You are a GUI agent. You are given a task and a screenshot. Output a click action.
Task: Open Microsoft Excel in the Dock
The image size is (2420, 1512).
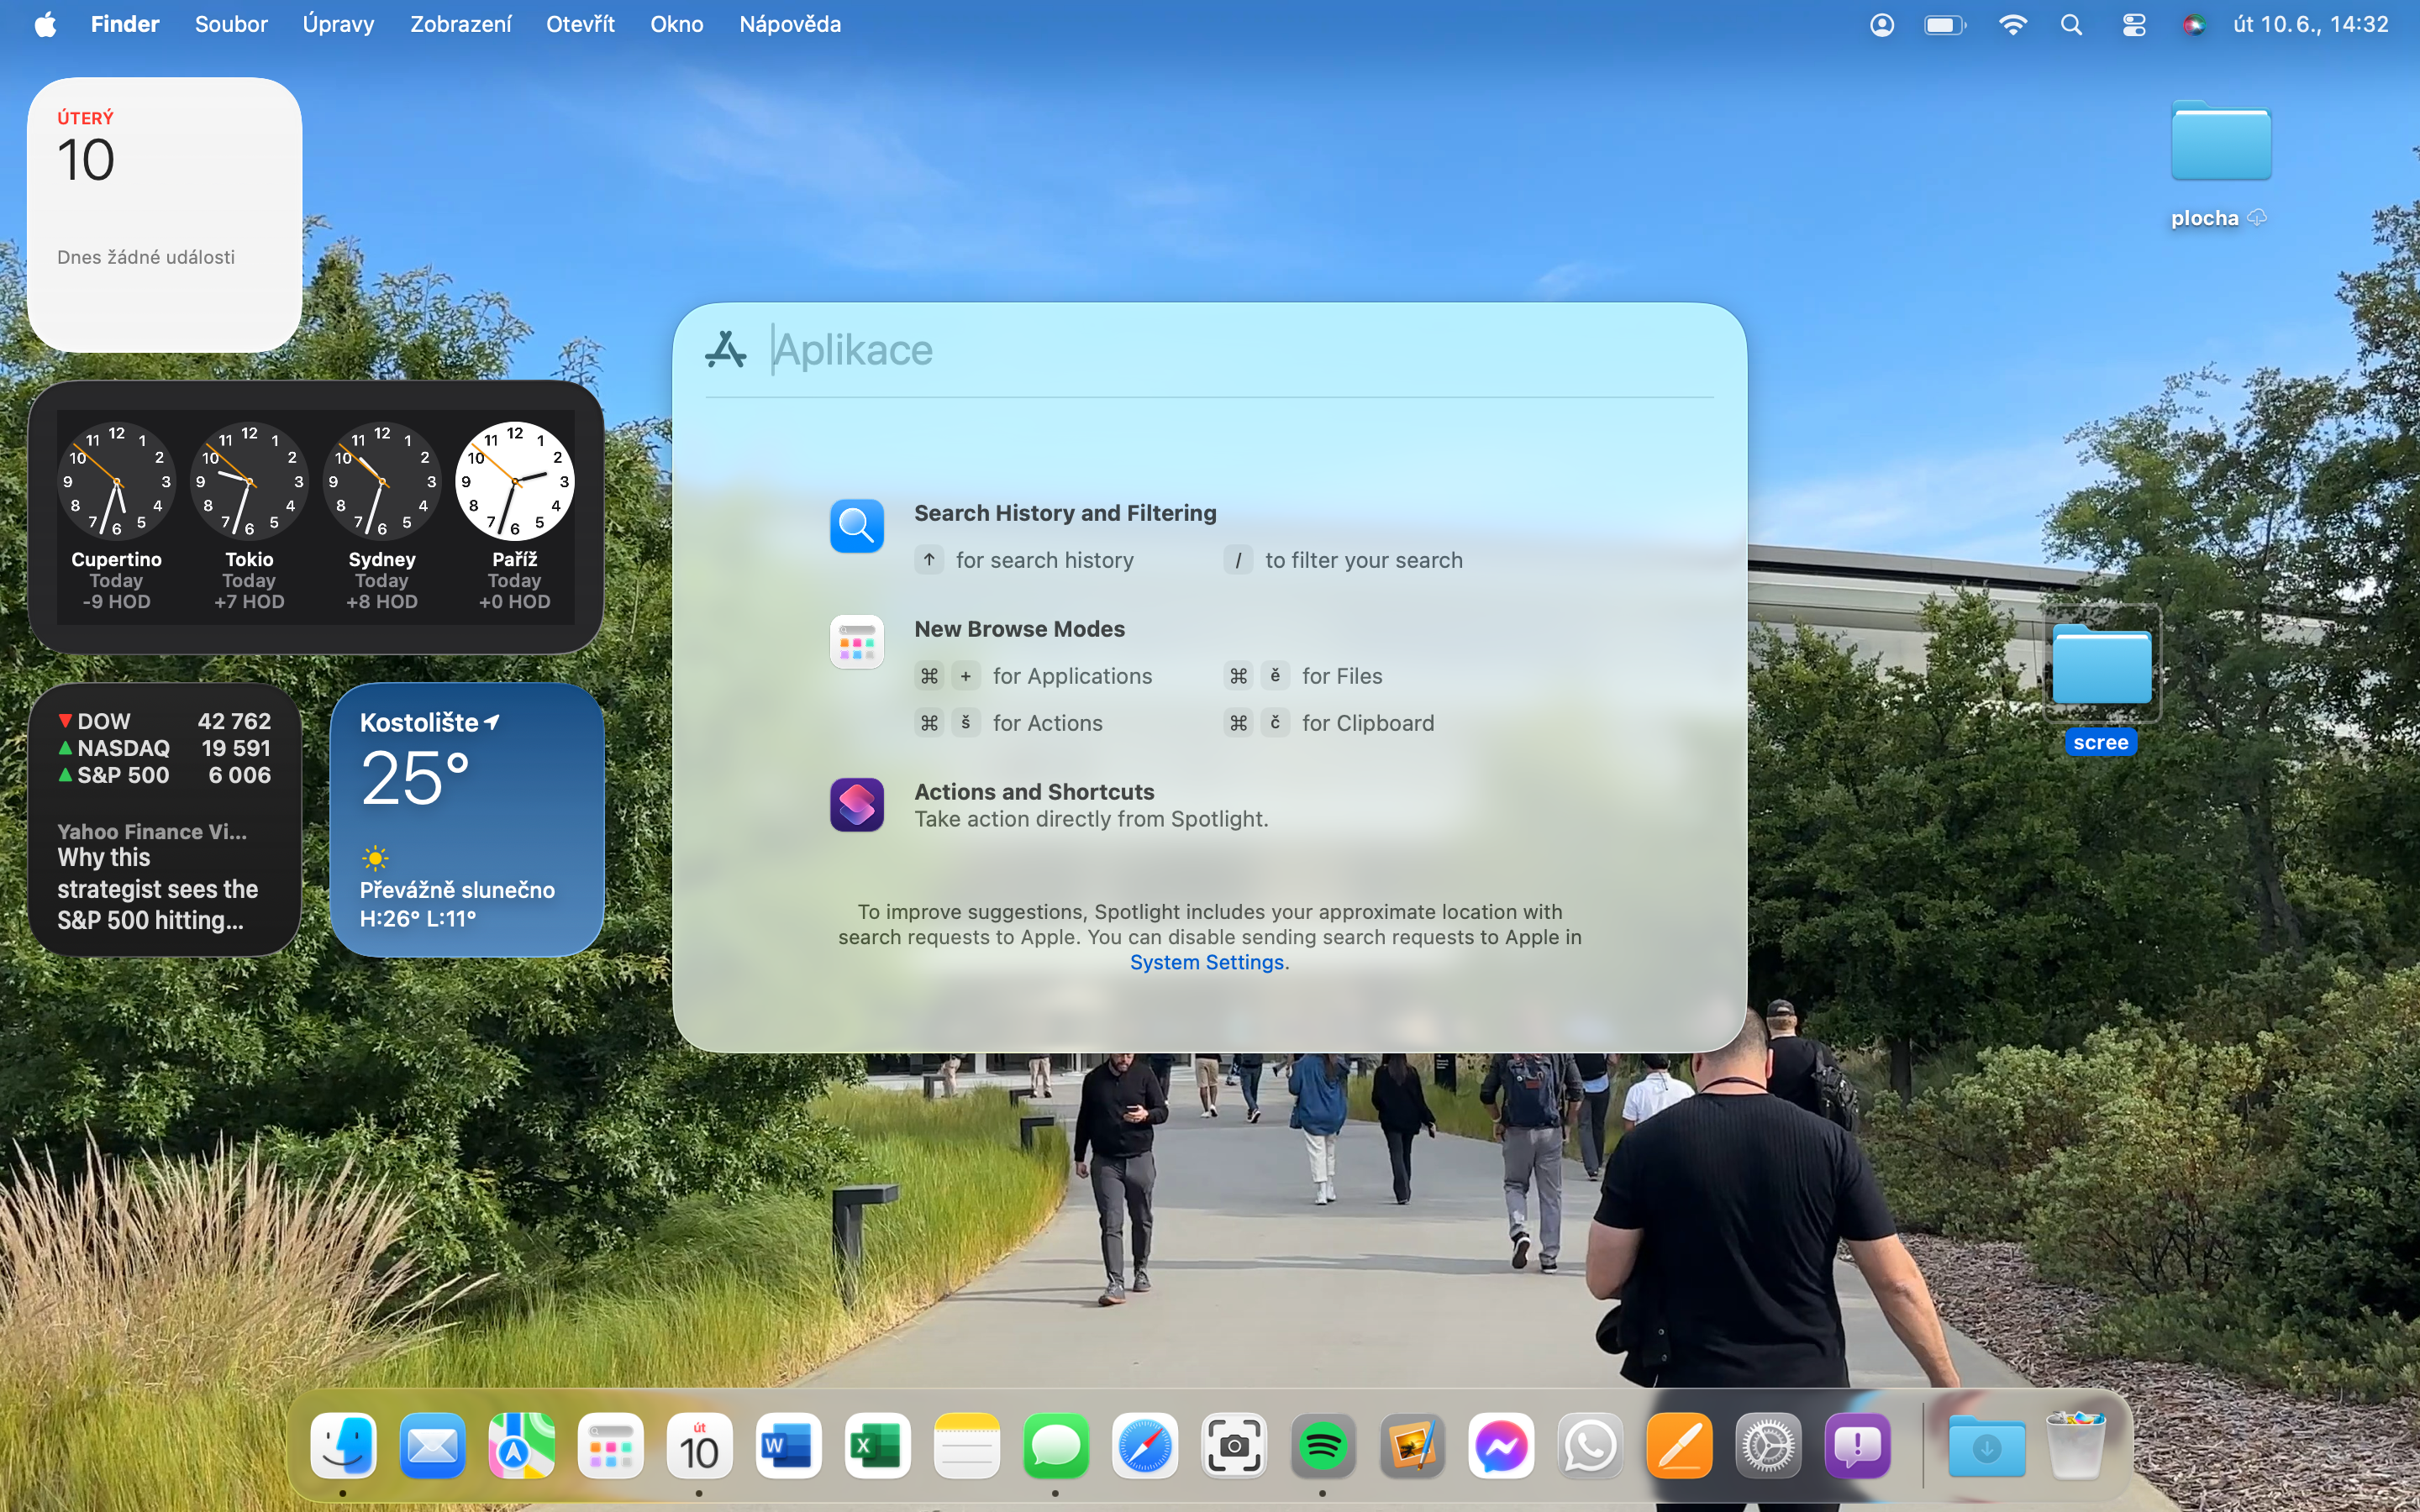point(877,1446)
